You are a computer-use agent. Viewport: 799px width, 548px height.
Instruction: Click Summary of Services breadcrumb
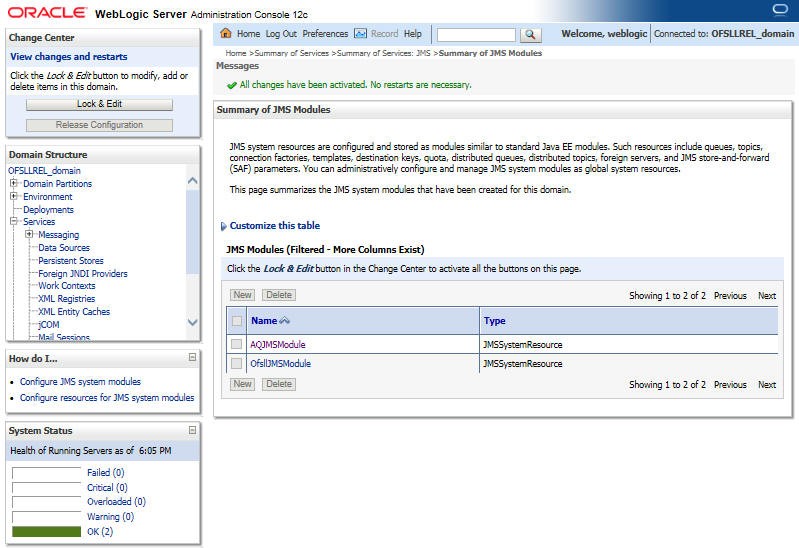291,53
